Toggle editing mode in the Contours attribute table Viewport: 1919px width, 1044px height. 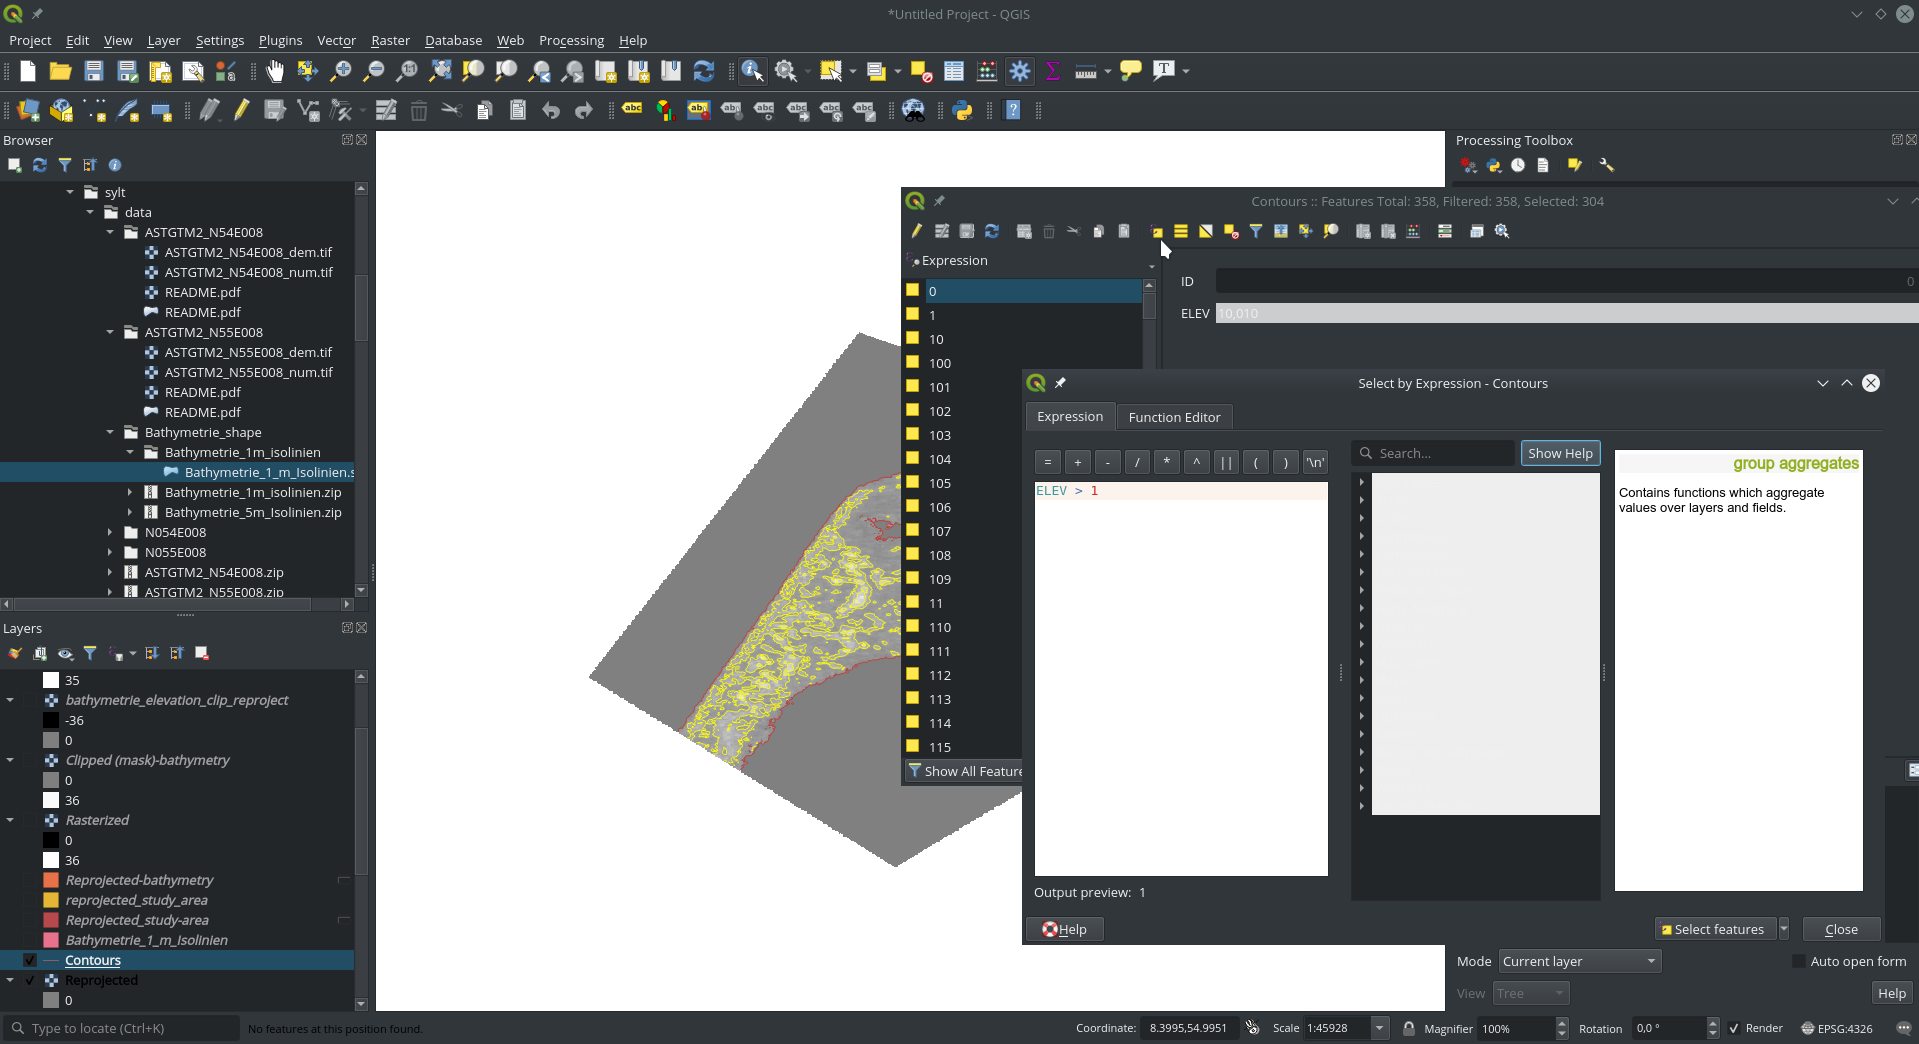pos(917,231)
